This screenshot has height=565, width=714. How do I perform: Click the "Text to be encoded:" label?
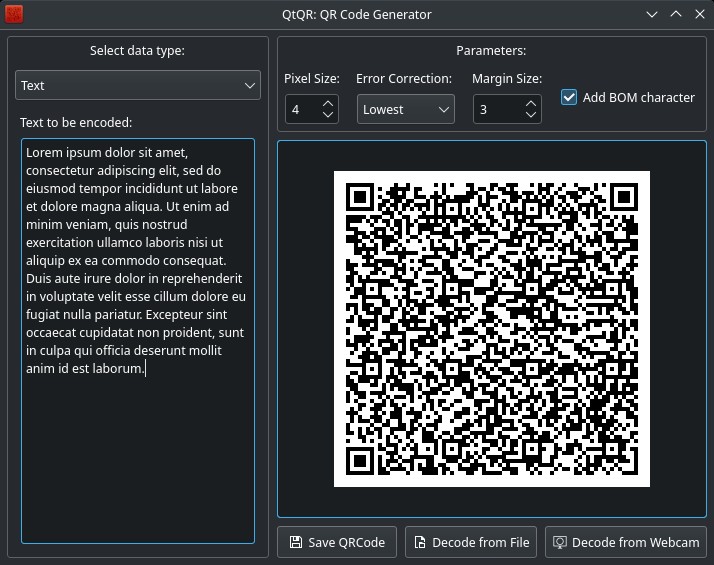[76, 122]
